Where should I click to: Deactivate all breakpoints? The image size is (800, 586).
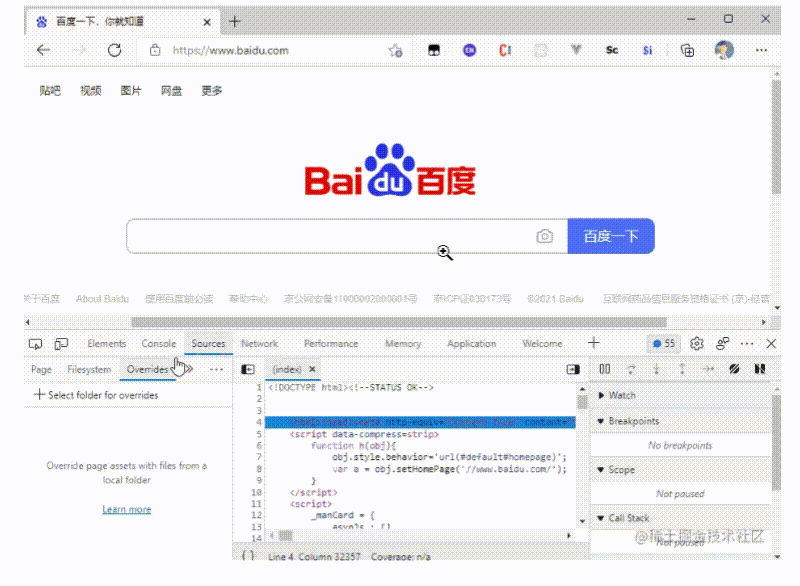(x=734, y=369)
